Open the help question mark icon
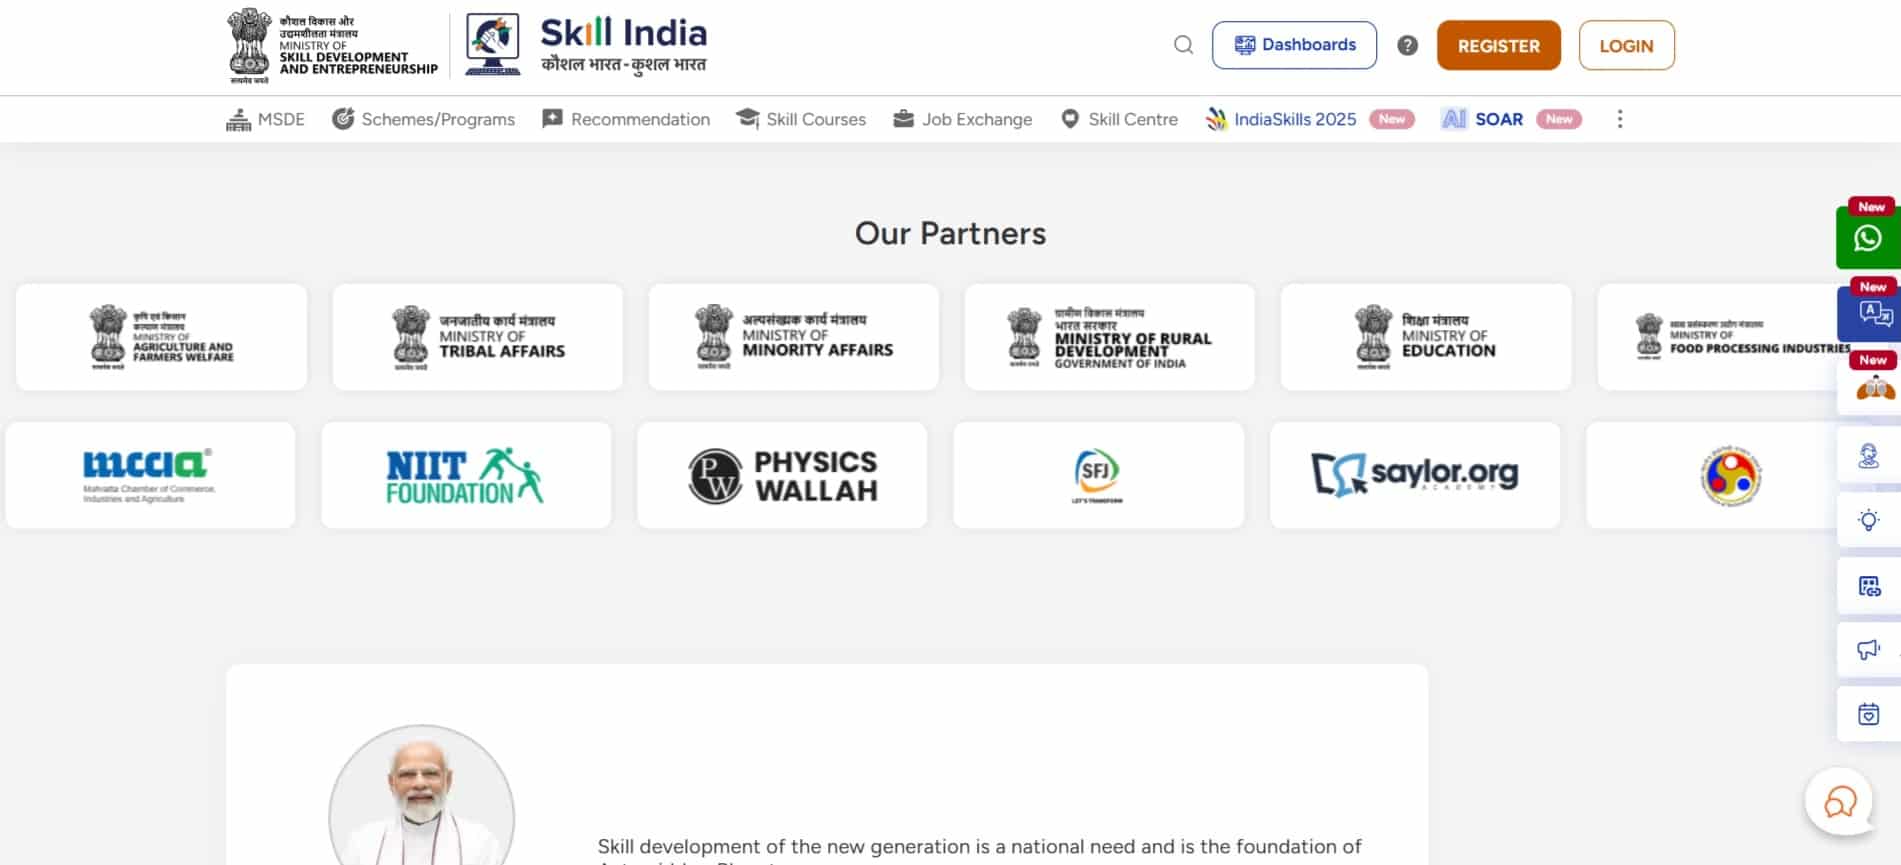Image resolution: width=1901 pixels, height=865 pixels. point(1407,45)
